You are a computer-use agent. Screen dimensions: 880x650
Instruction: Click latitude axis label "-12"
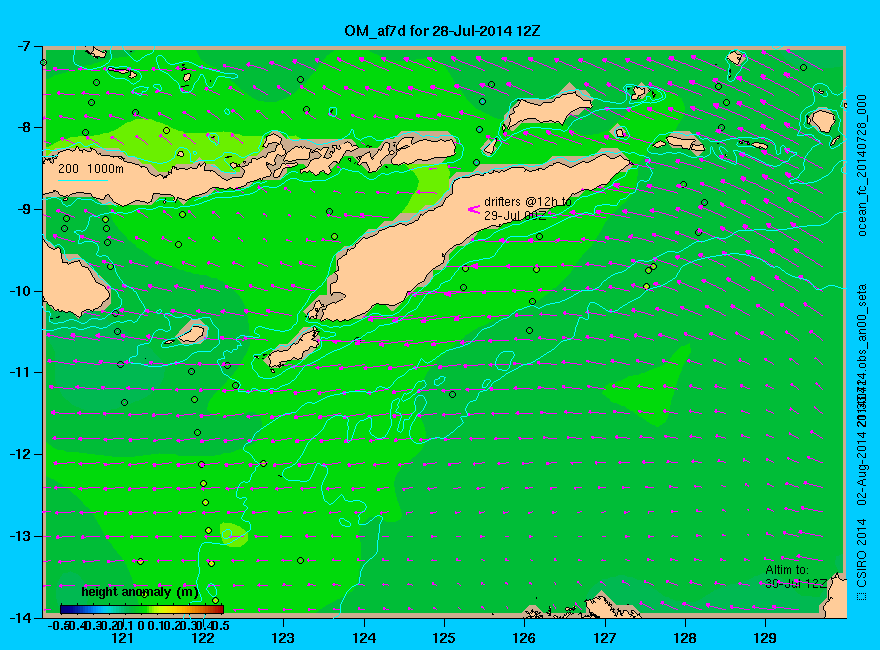(20, 454)
